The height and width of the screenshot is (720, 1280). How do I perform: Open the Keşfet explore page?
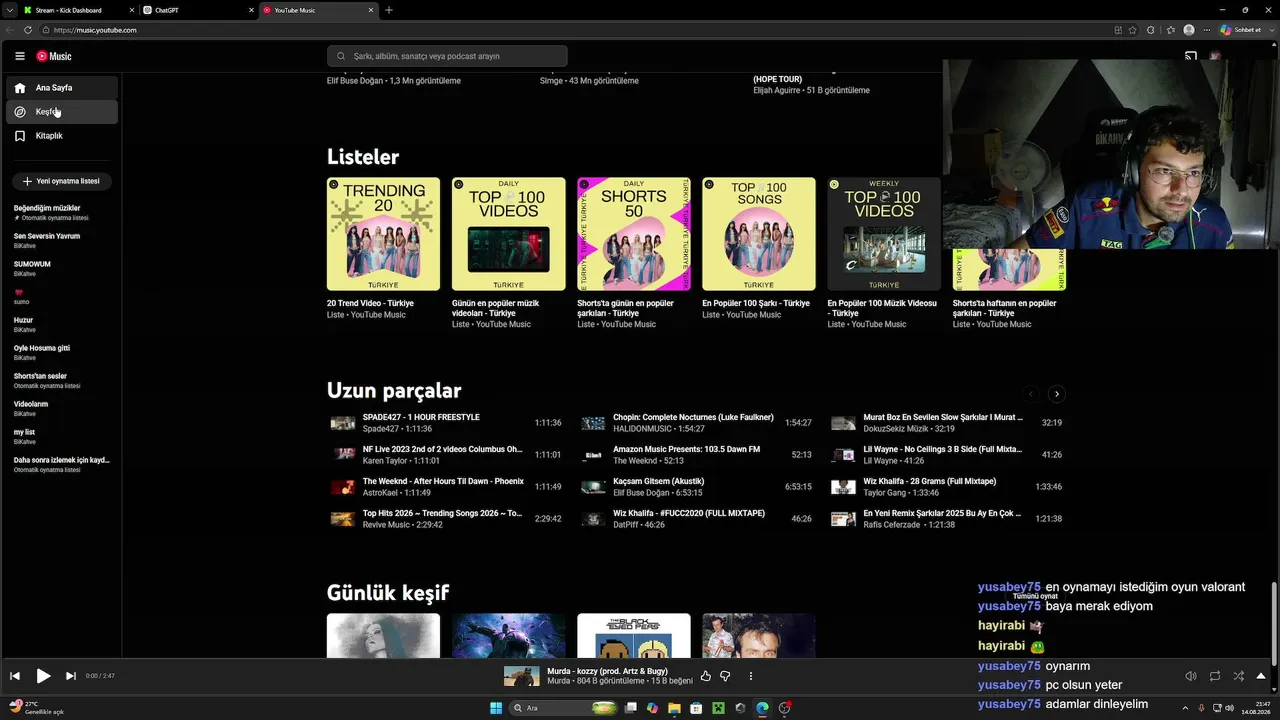click(x=62, y=112)
